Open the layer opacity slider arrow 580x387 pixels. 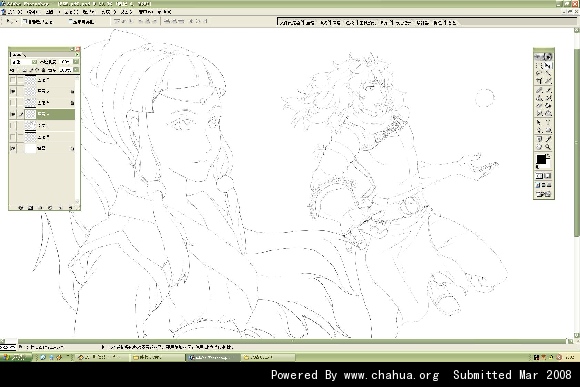pyautogui.click(x=76, y=62)
